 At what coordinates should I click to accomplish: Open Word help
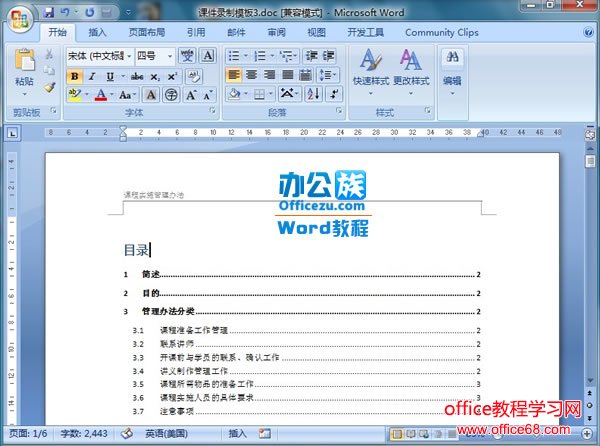point(589,32)
